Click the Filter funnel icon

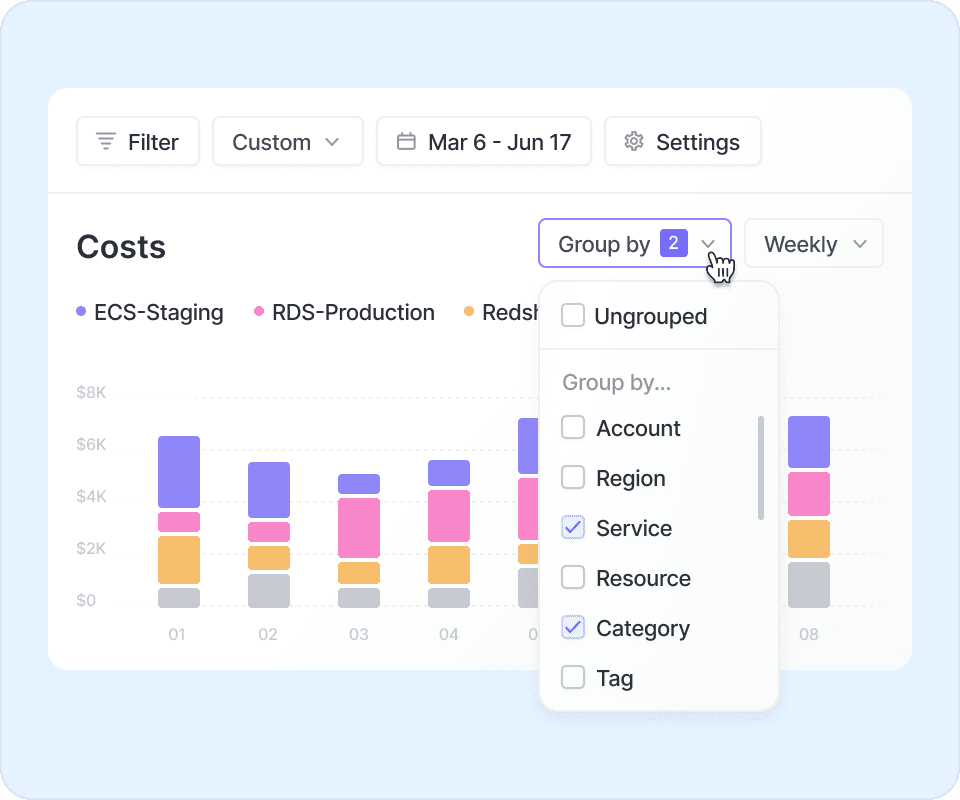tap(106, 142)
